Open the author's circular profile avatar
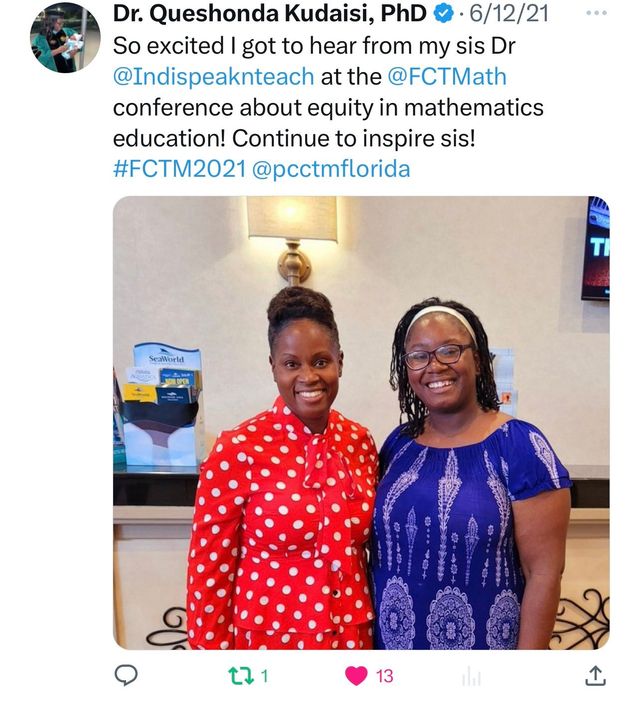The height and width of the screenshot is (707, 640). (65, 38)
